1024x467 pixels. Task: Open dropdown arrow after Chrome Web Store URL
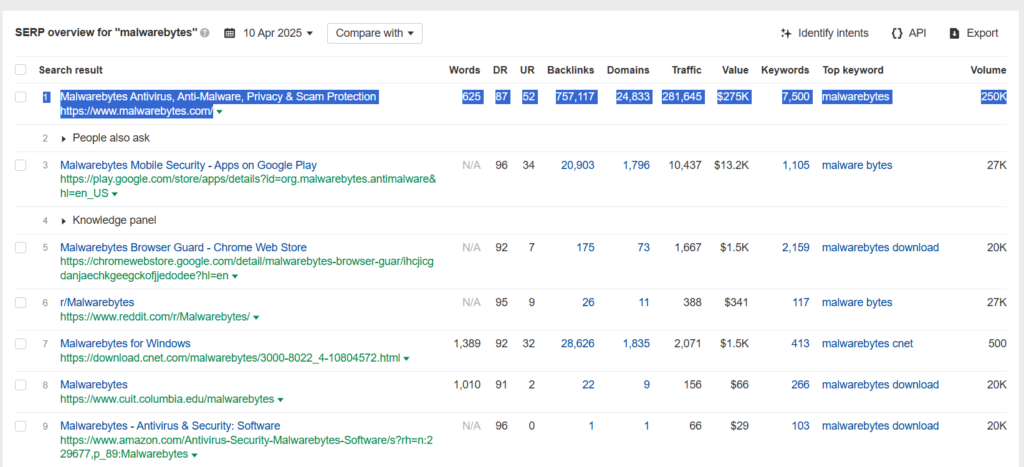click(x=235, y=277)
